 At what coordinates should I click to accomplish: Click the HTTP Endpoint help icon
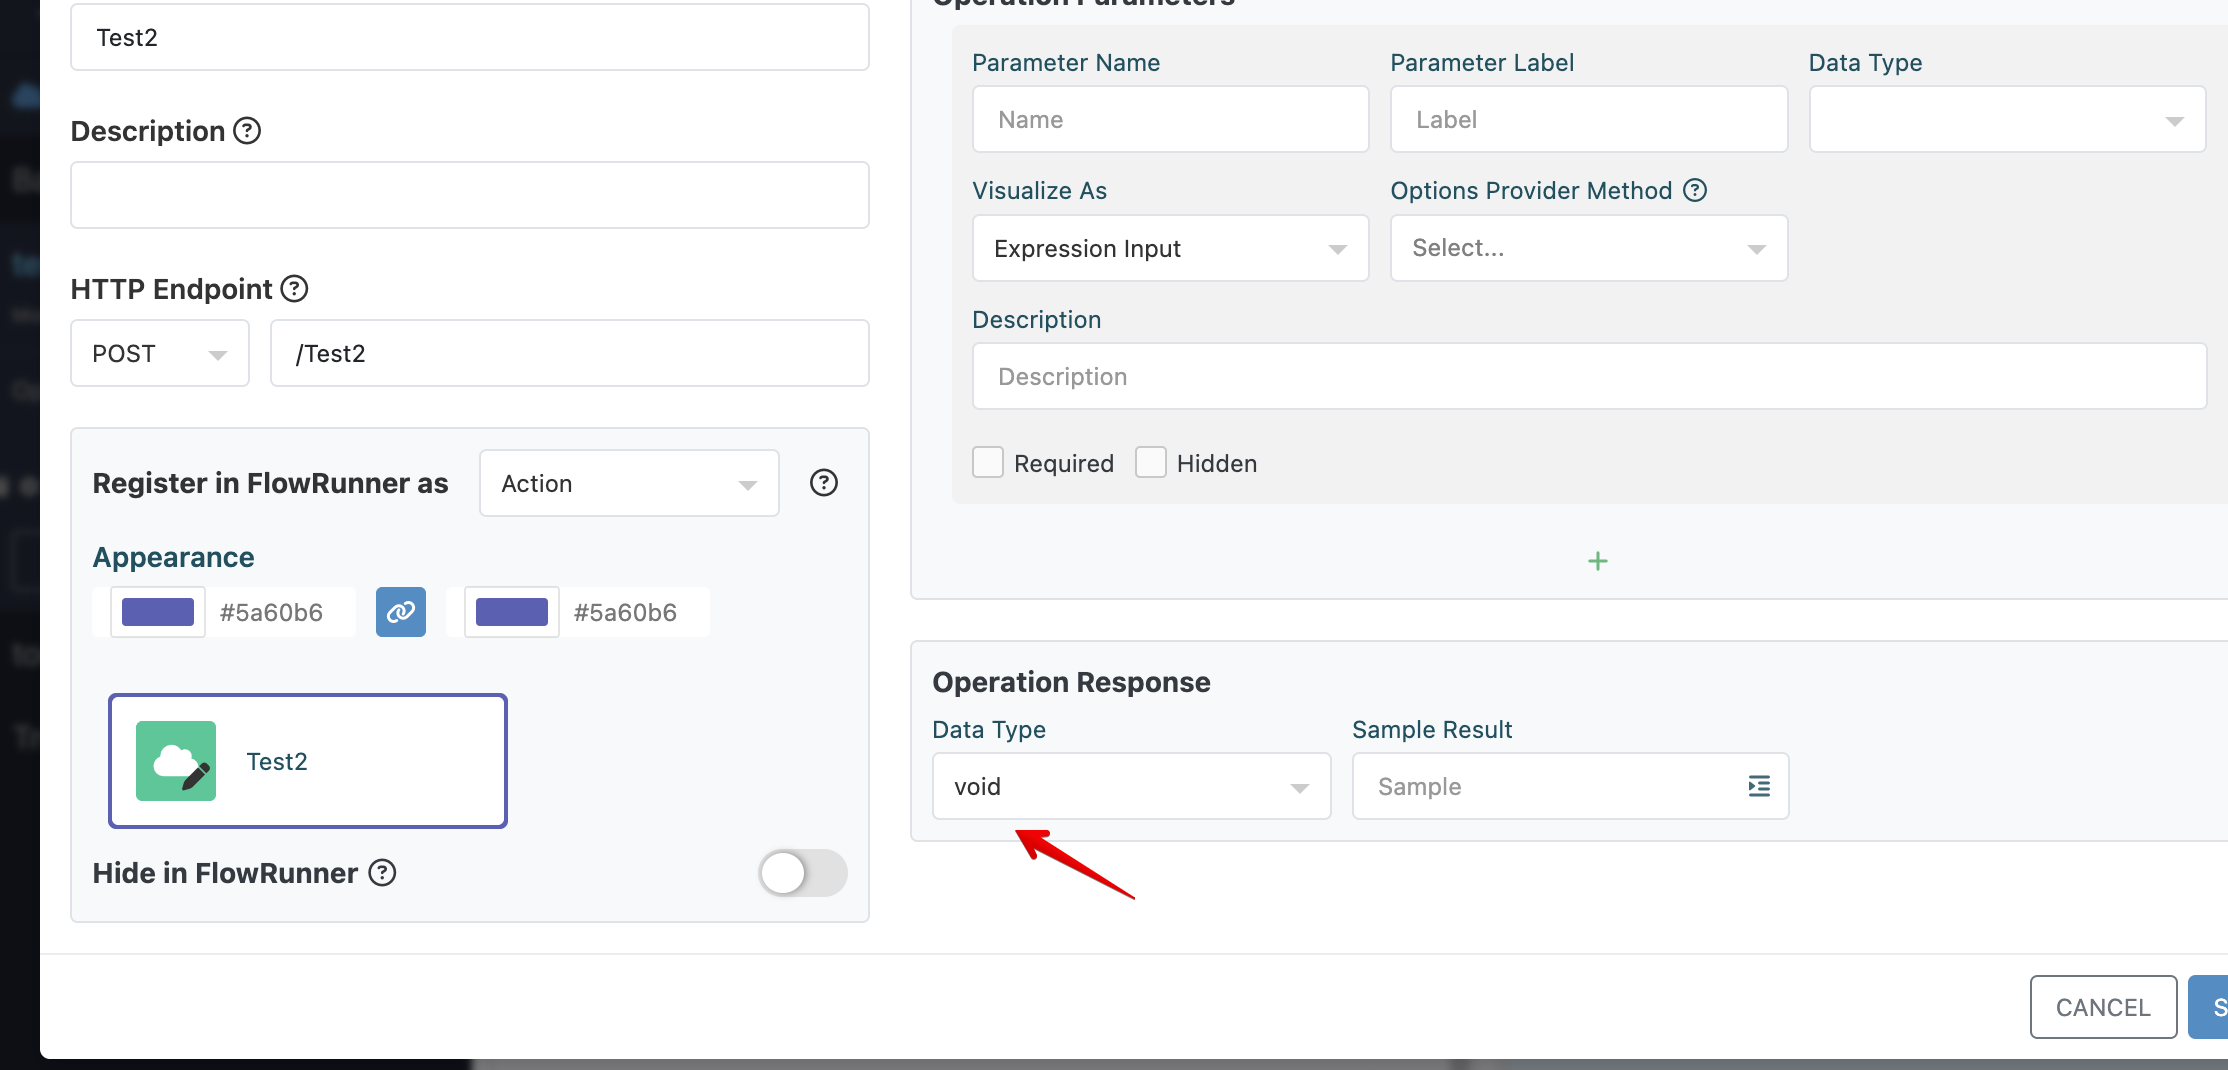[294, 289]
